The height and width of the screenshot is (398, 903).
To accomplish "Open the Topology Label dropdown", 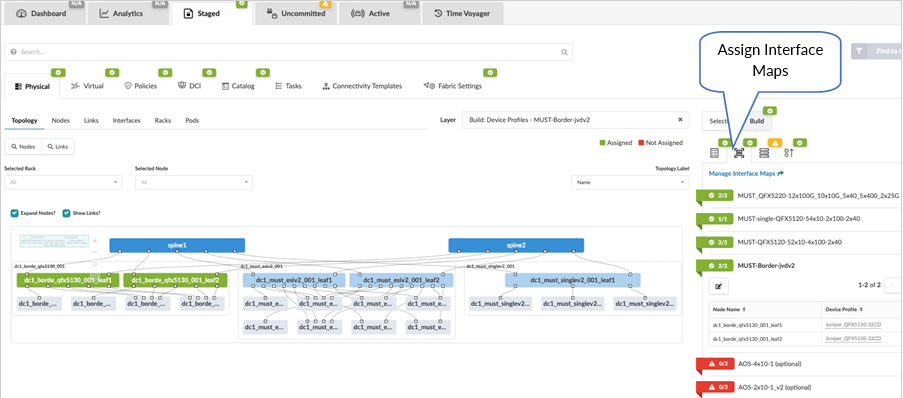I will coord(630,182).
